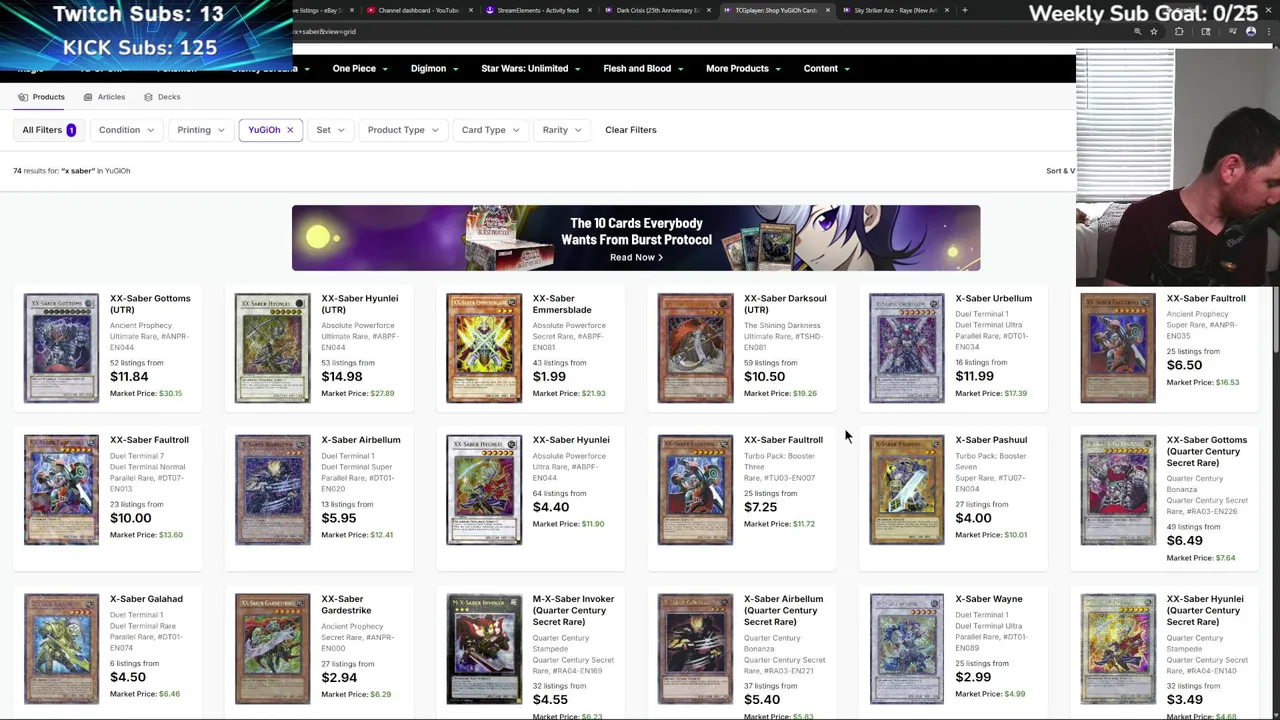Screen dimensions: 1280x720
Task: Expand the Set filter dropdown
Action: pos(330,130)
